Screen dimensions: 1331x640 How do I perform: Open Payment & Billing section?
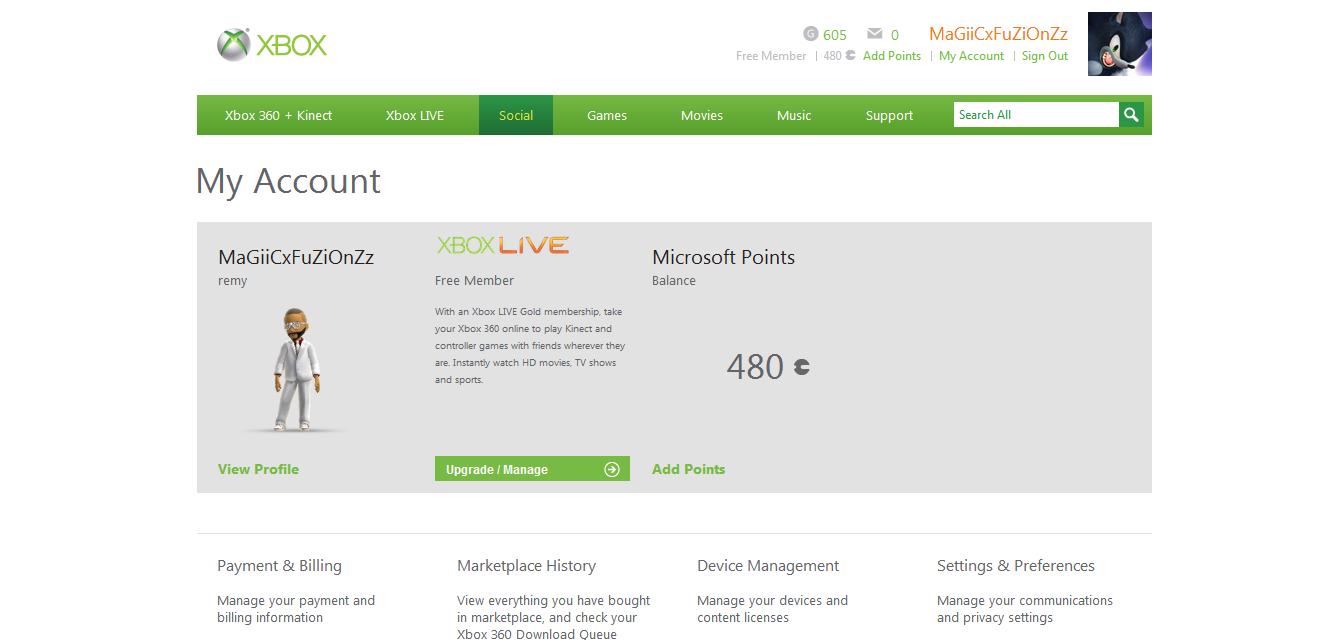pos(279,566)
